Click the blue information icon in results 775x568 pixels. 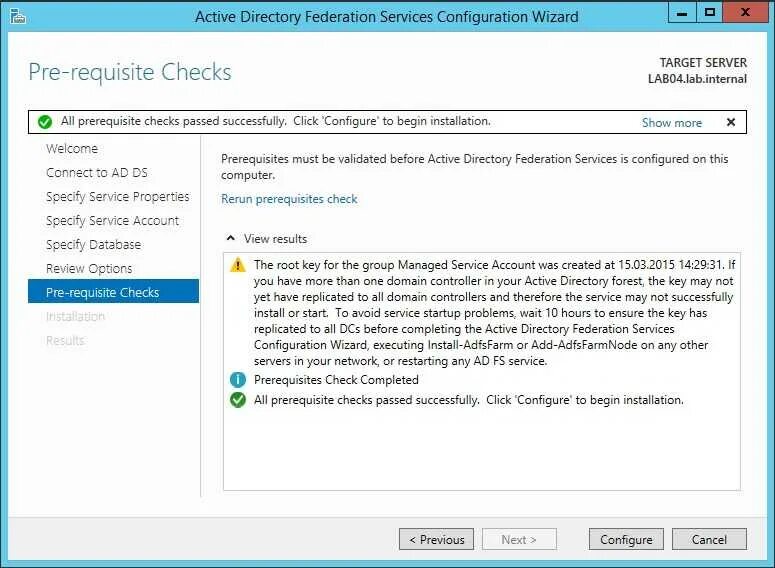coord(237,380)
